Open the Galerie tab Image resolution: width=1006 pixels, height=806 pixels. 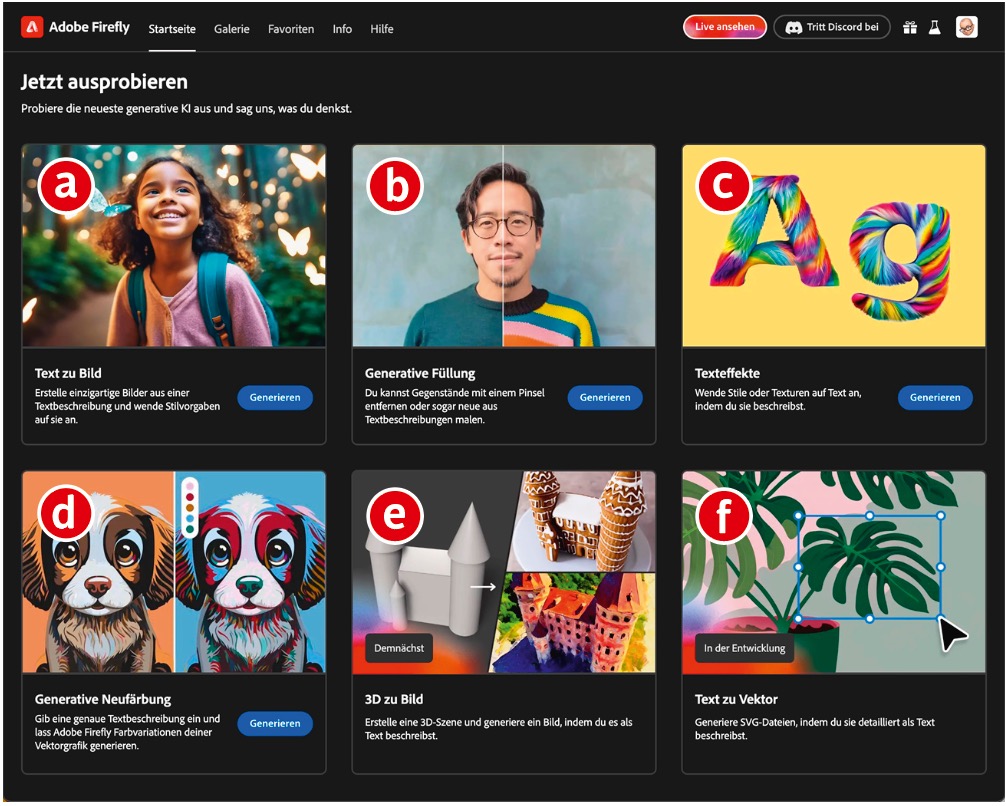tap(232, 29)
